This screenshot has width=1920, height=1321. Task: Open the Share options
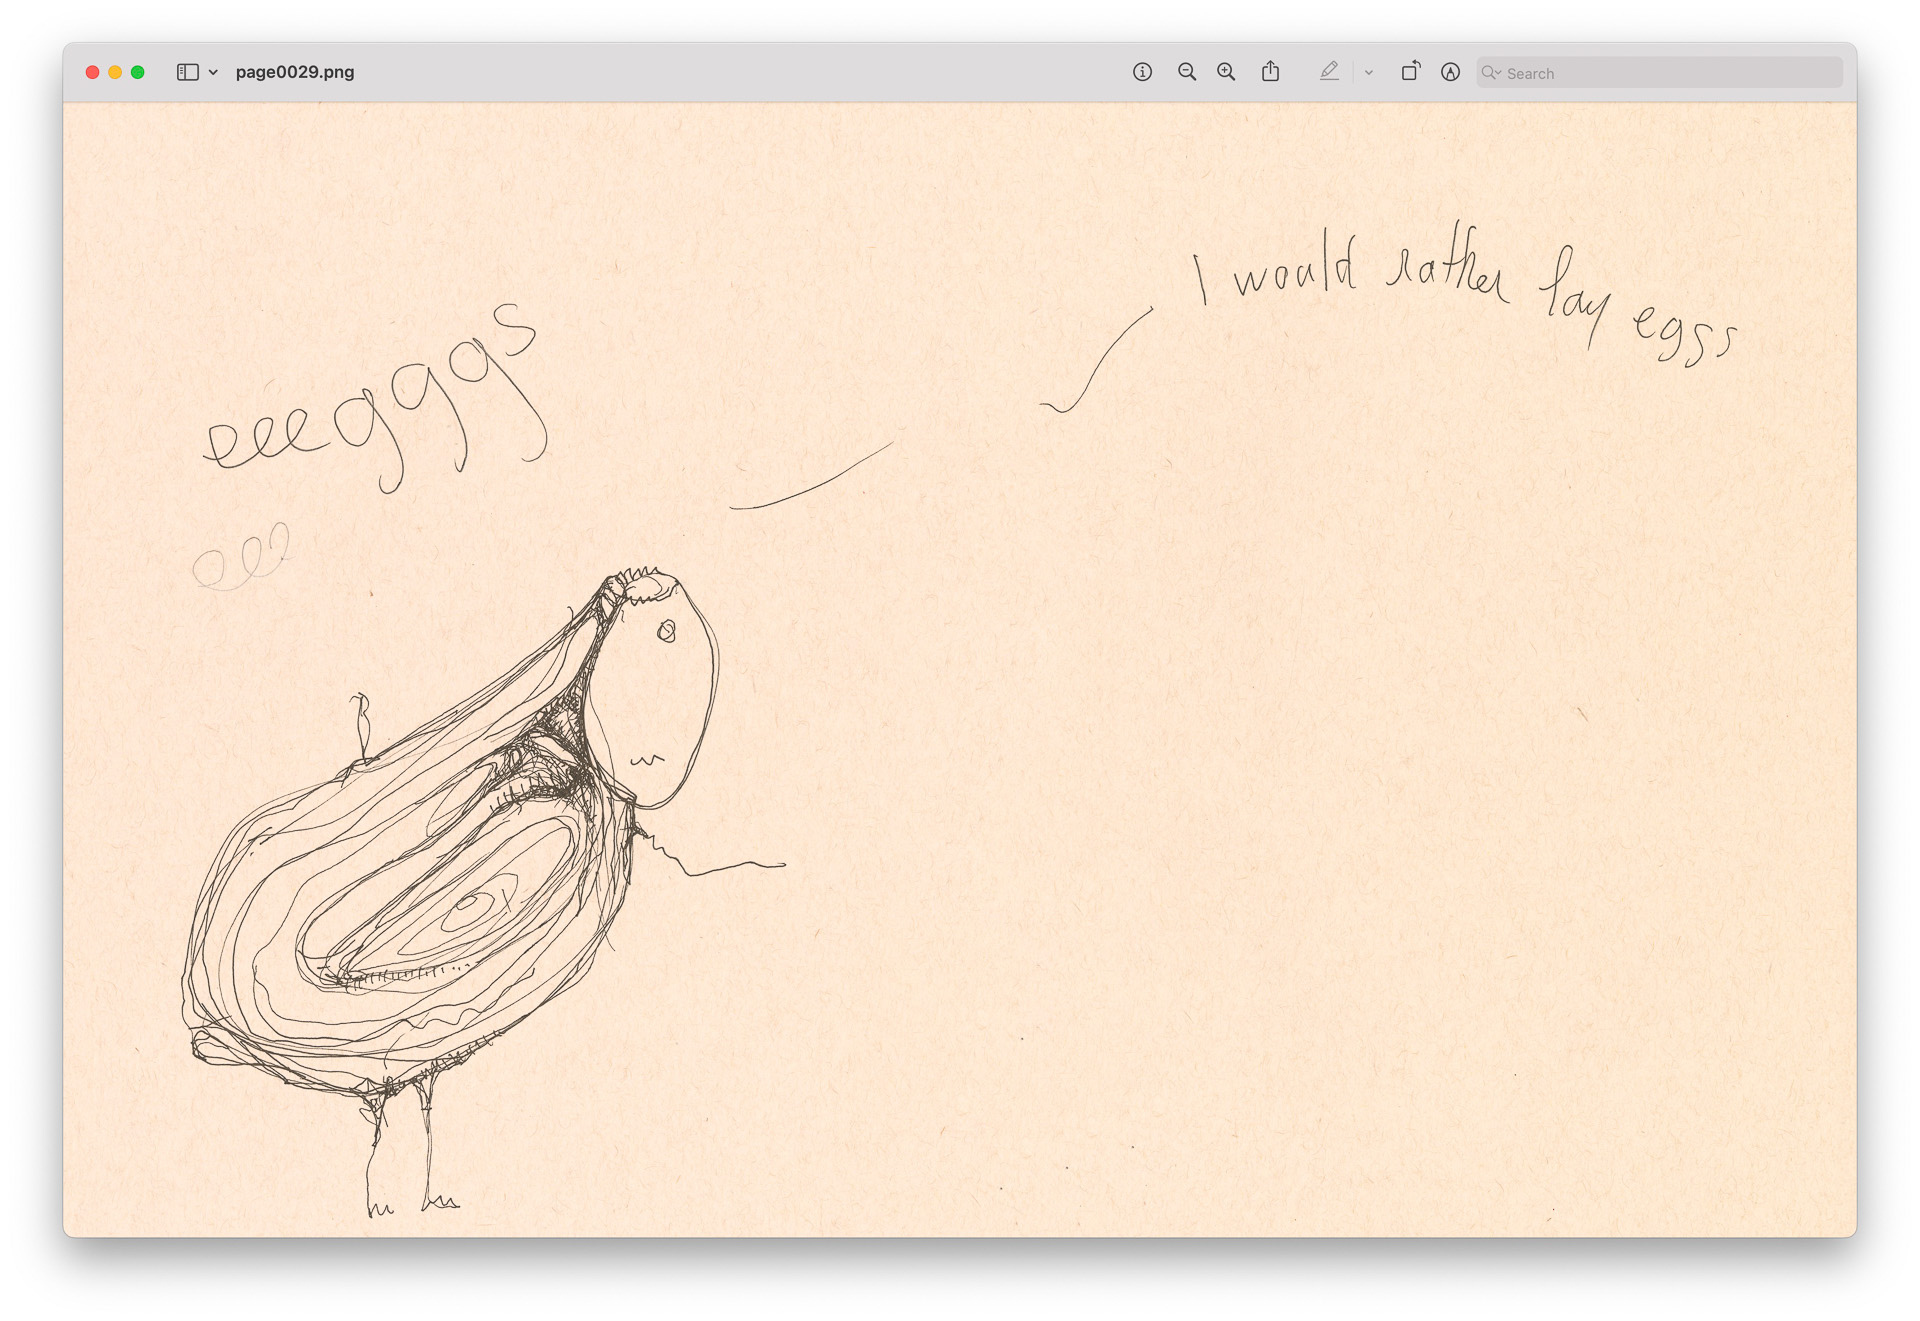click(x=1270, y=71)
